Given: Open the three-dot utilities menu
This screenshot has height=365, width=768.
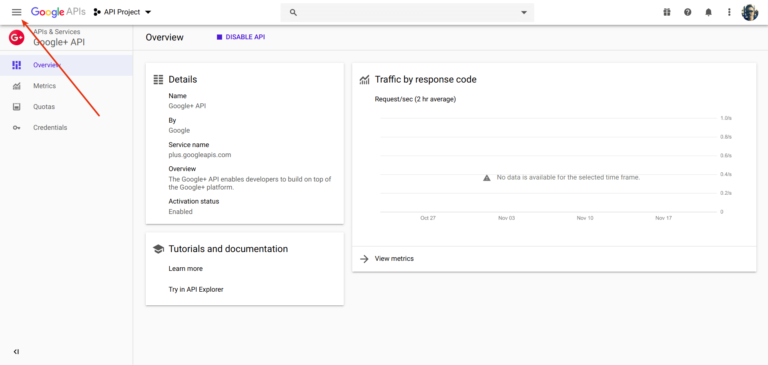Looking at the screenshot, I should pos(729,12).
